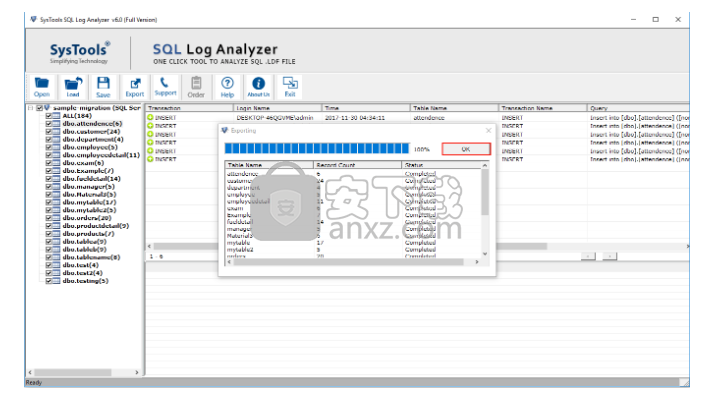Click the left arrow of export list scrollbar
717x405 pixels.
click(x=229, y=262)
